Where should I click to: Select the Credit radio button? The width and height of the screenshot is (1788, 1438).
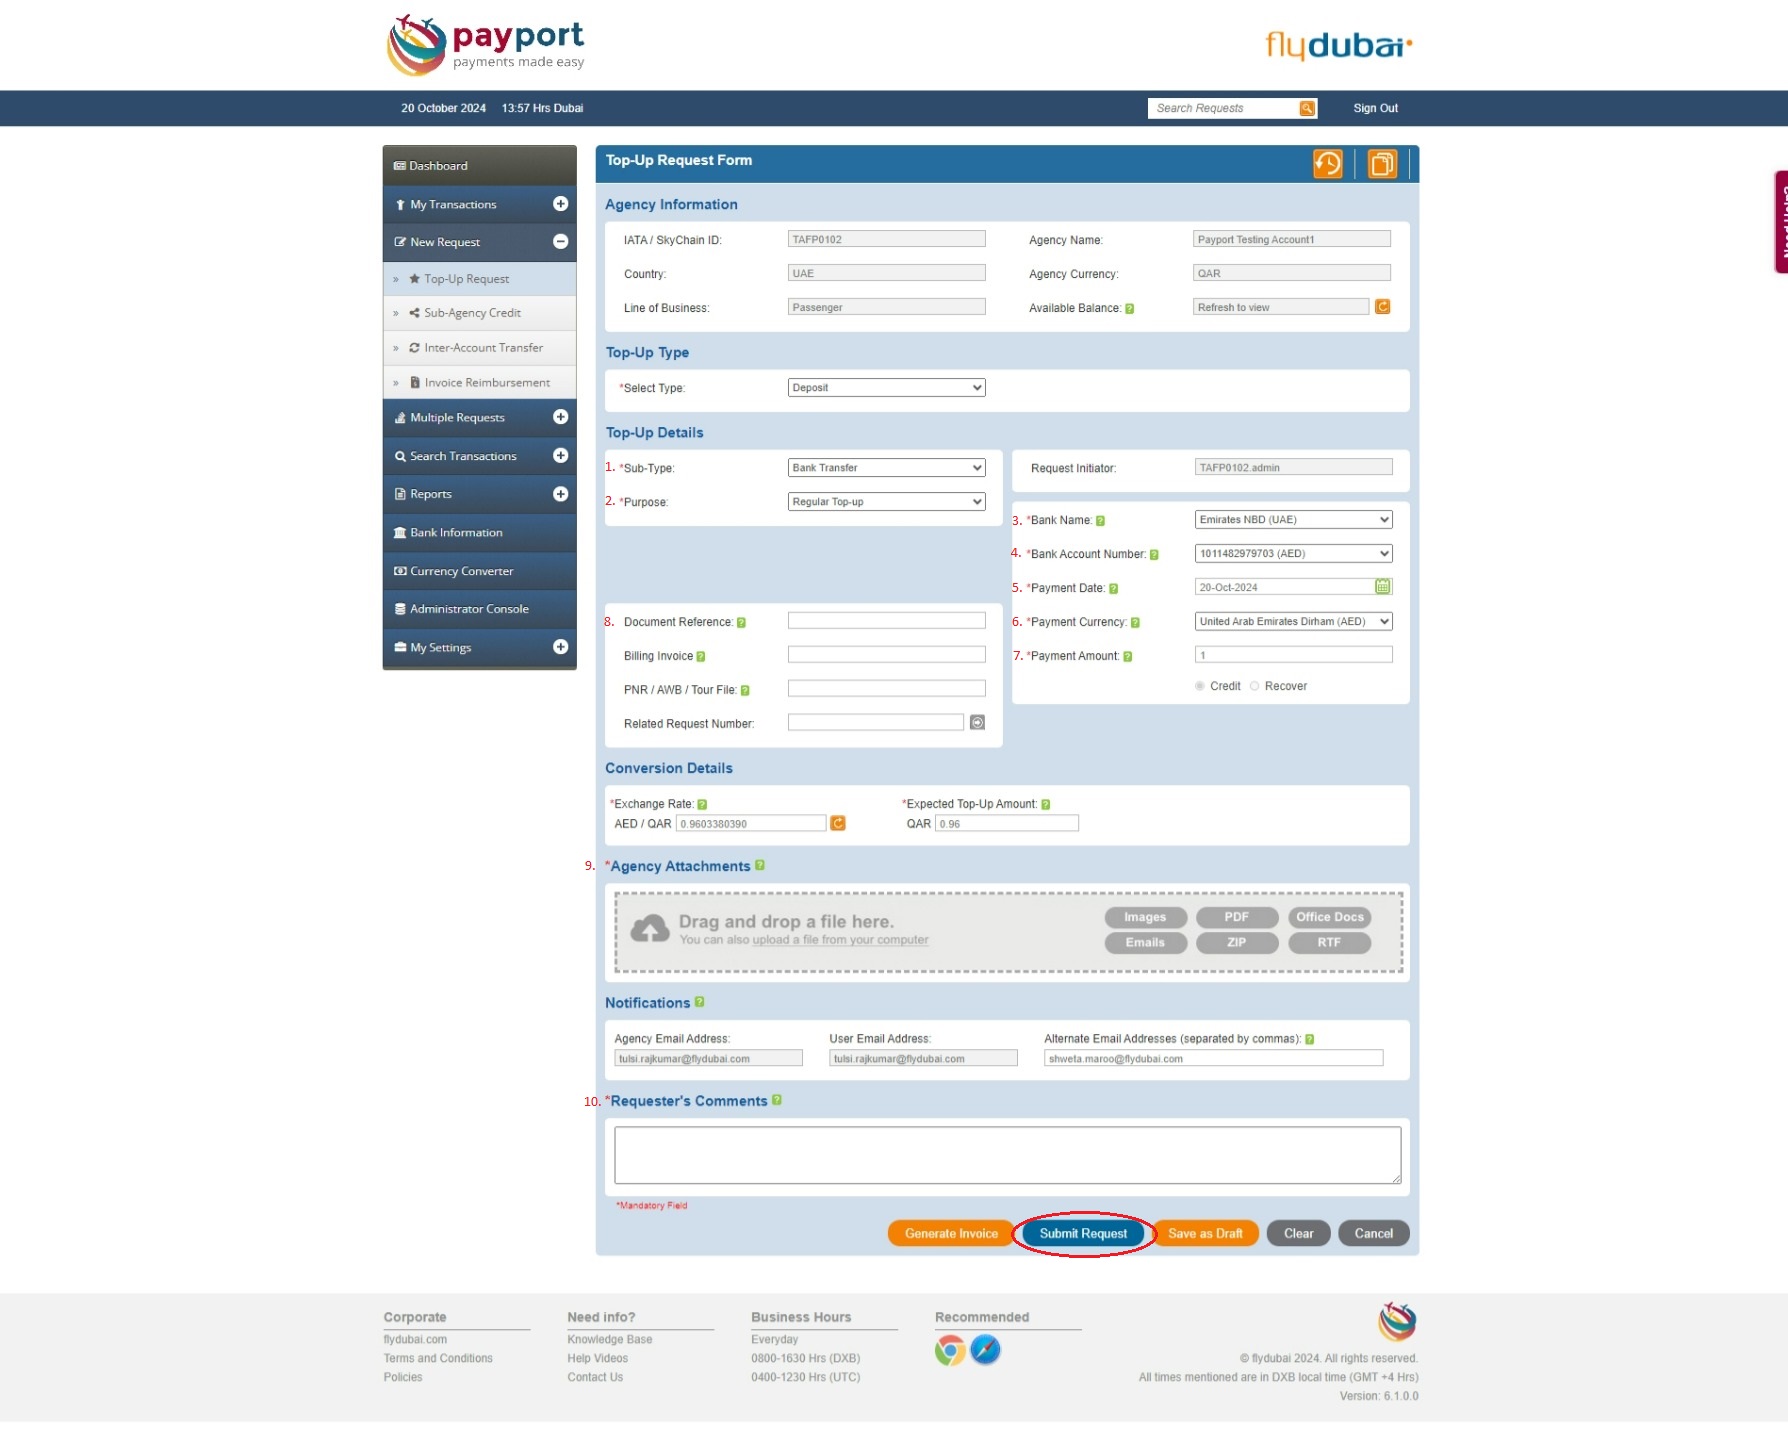coord(1199,686)
